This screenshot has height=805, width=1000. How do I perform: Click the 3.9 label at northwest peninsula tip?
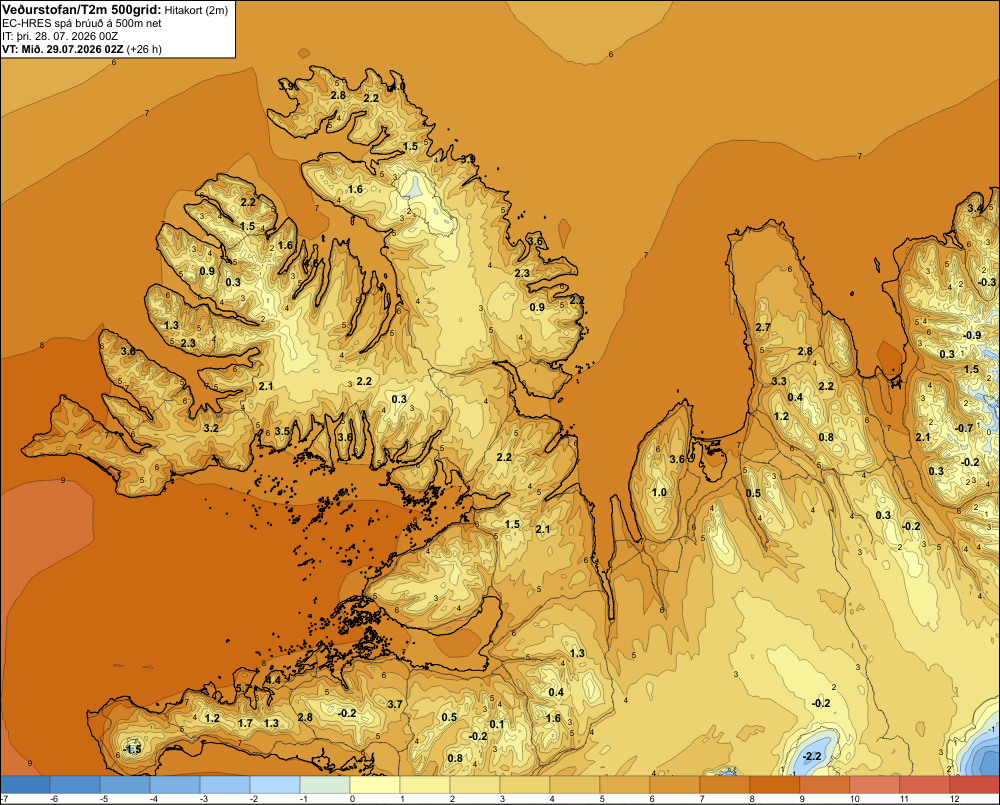pyautogui.click(x=286, y=85)
